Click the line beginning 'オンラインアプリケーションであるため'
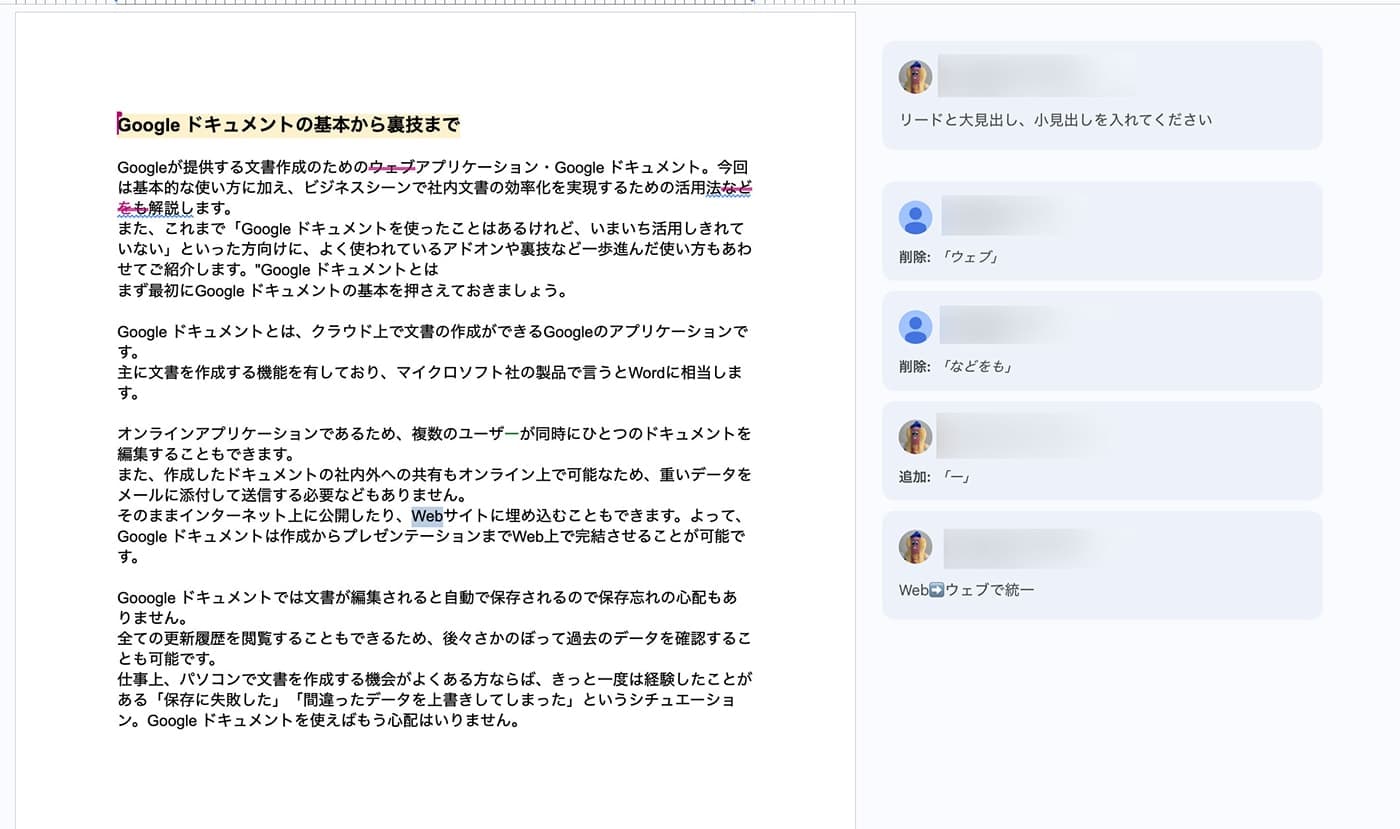1400x829 pixels. click(x=434, y=434)
